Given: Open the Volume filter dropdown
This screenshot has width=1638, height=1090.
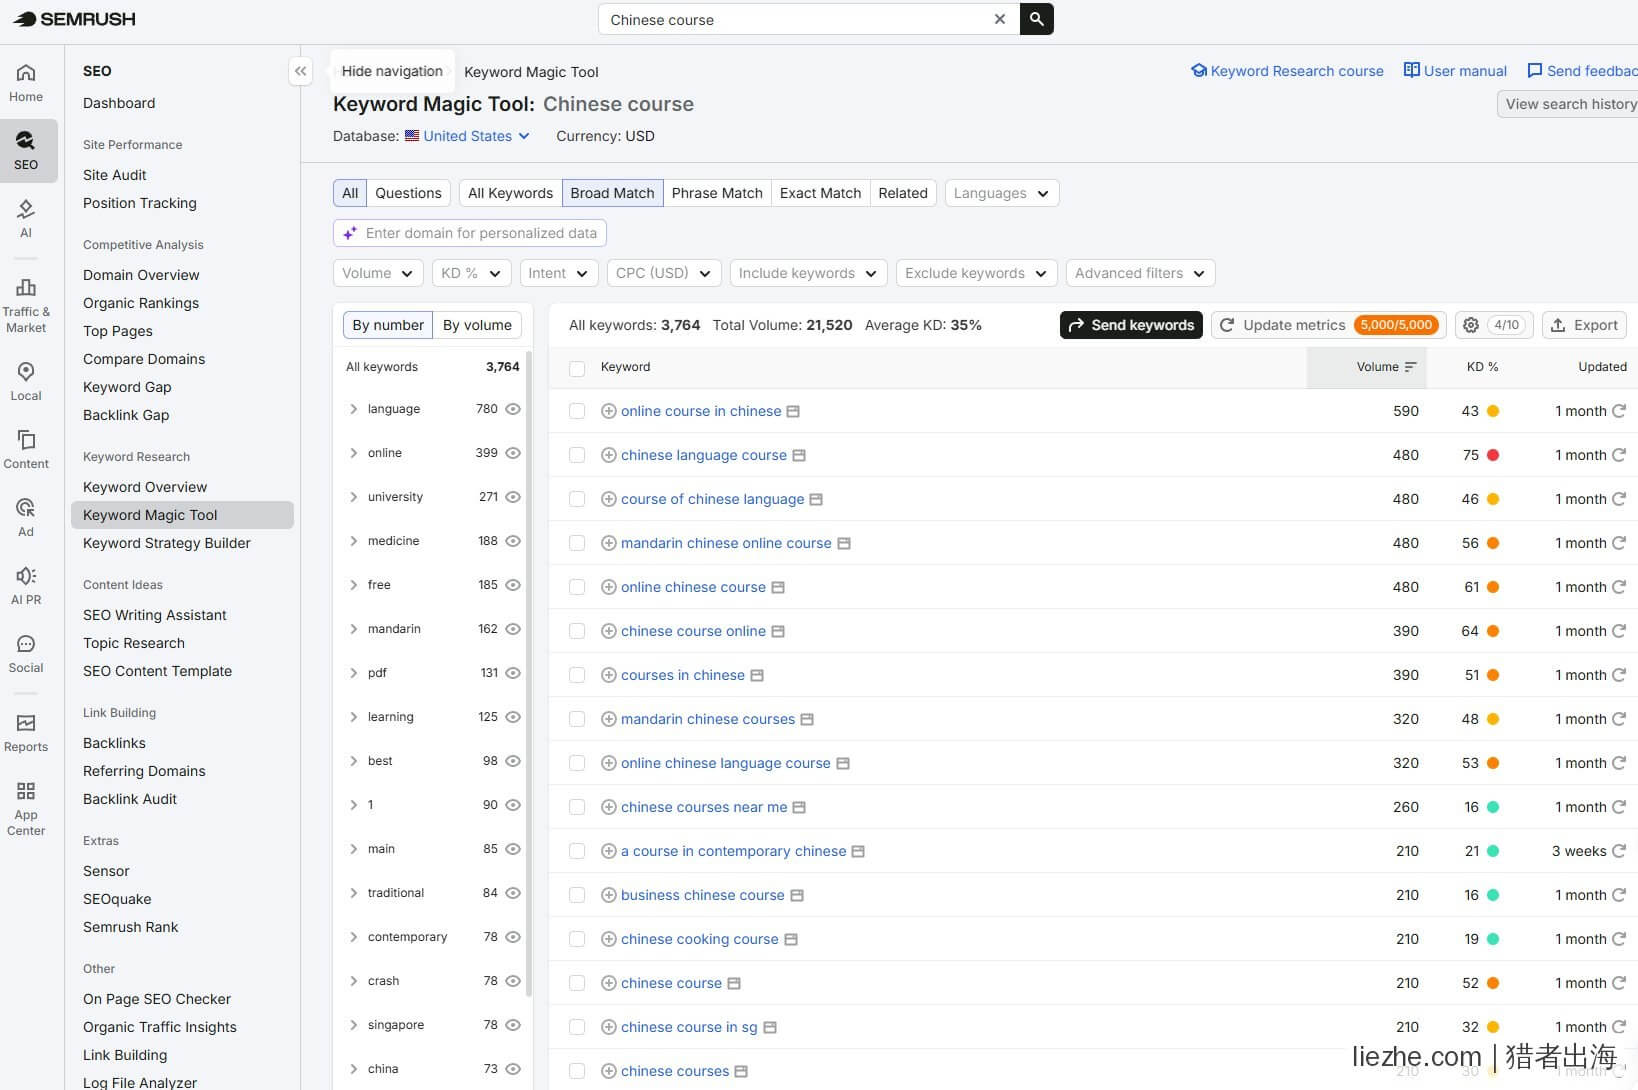Looking at the screenshot, I should (x=378, y=273).
